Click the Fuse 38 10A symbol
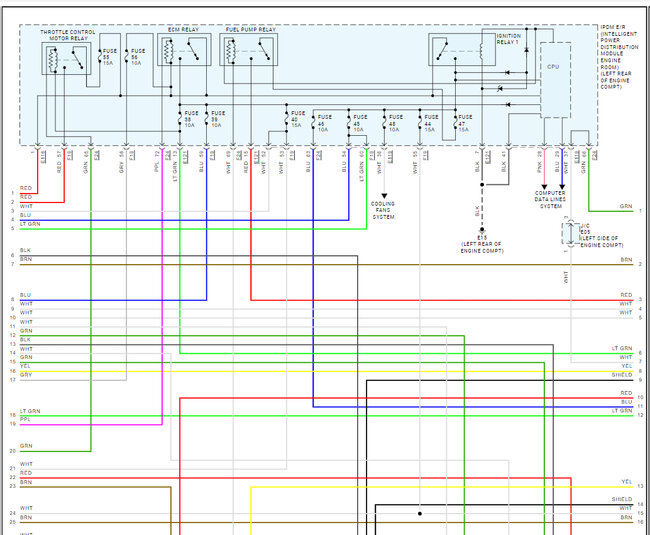This screenshot has height=535, width=650. tap(180, 119)
